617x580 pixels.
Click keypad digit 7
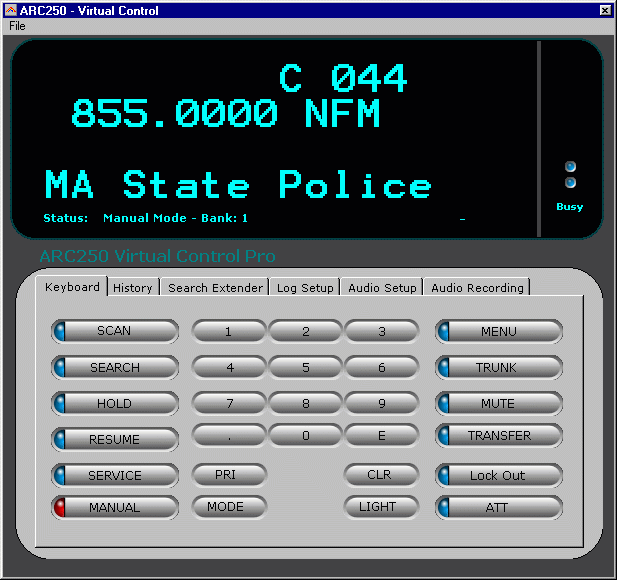pyautogui.click(x=229, y=403)
